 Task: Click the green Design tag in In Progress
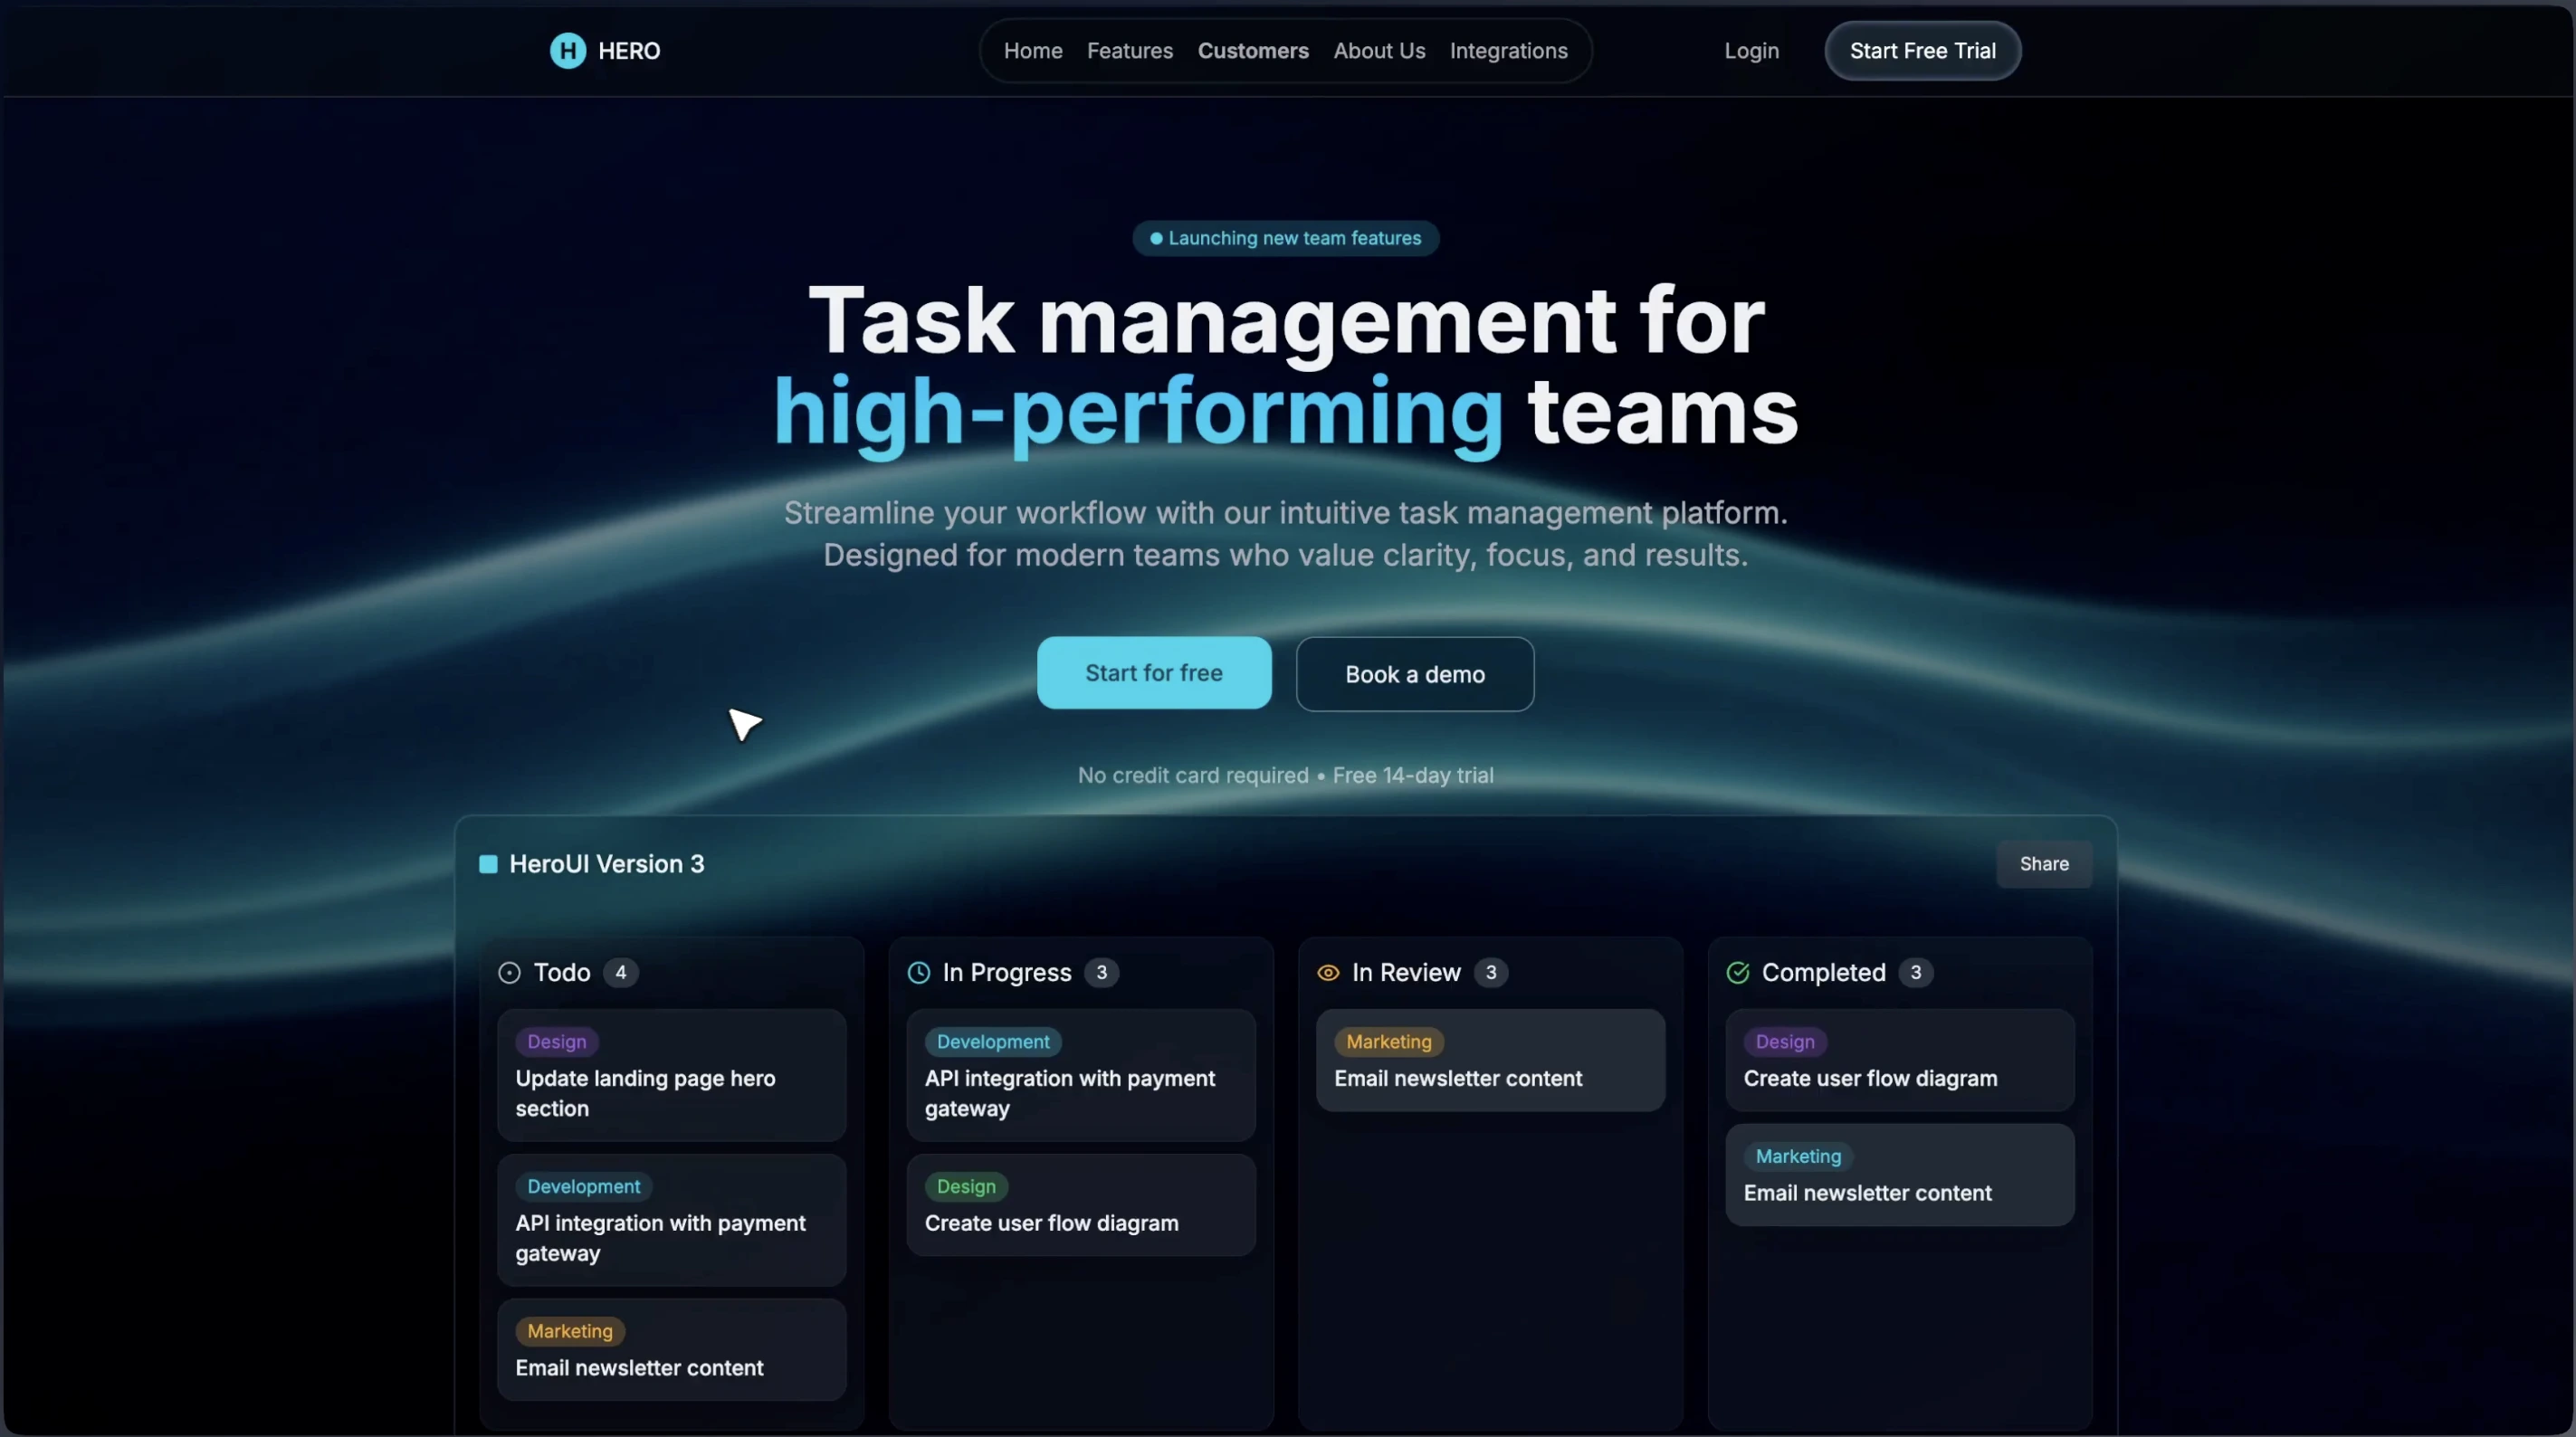966,1187
